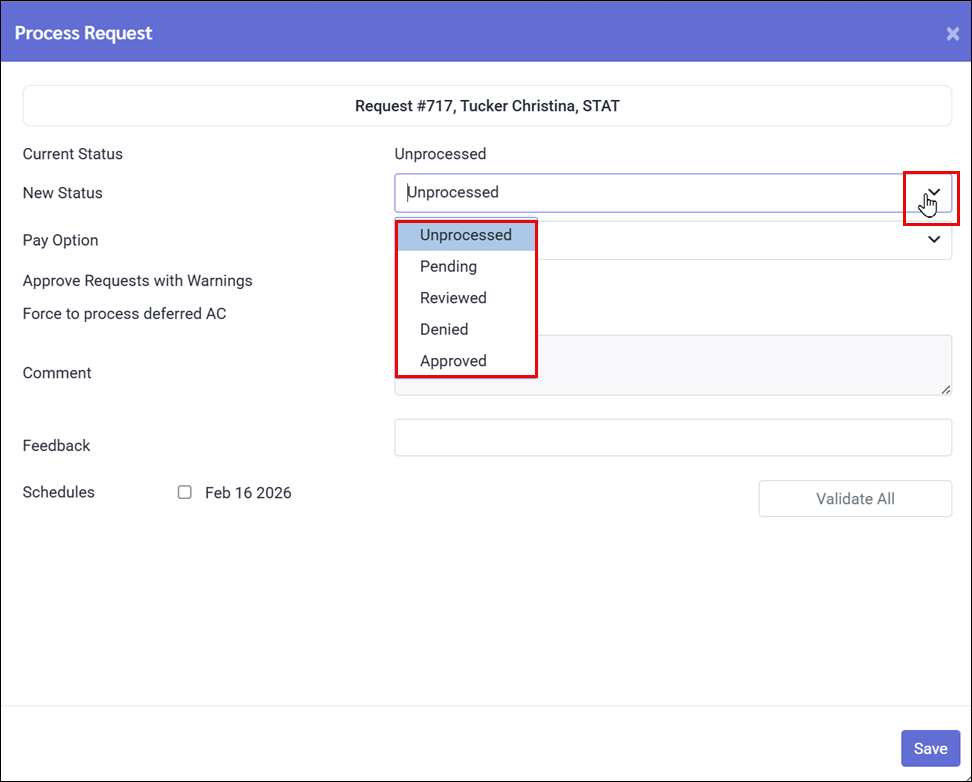The height and width of the screenshot is (782, 972).
Task: Choose Pending in the status list
Action: pyautogui.click(x=448, y=267)
